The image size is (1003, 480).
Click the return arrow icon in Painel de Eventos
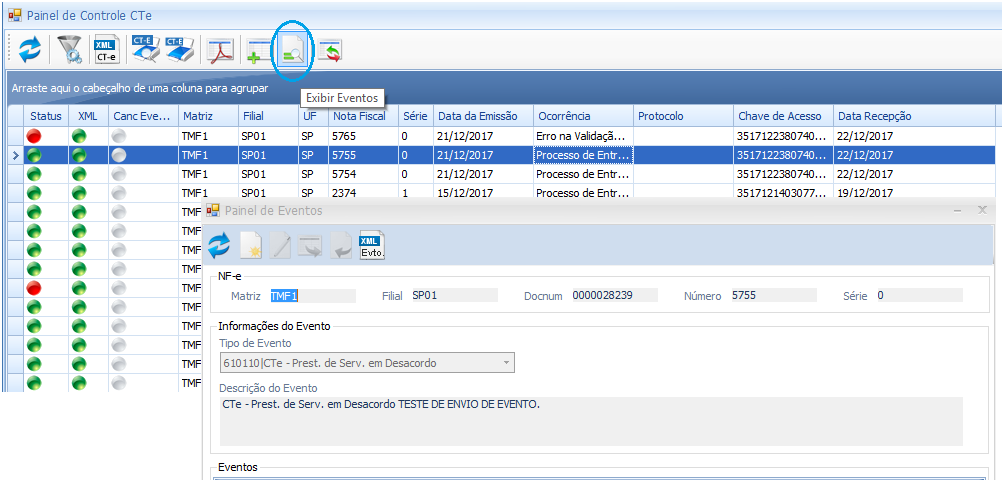point(341,246)
